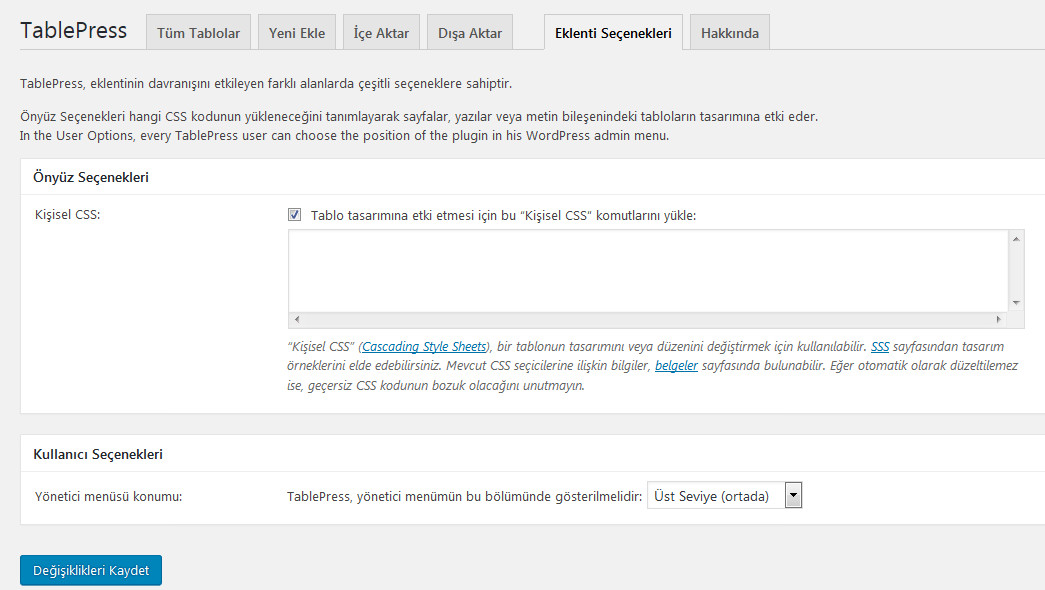Save with Değişiklikleri Kaydet button
Image resolution: width=1045 pixels, height=590 pixels.
[x=91, y=570]
